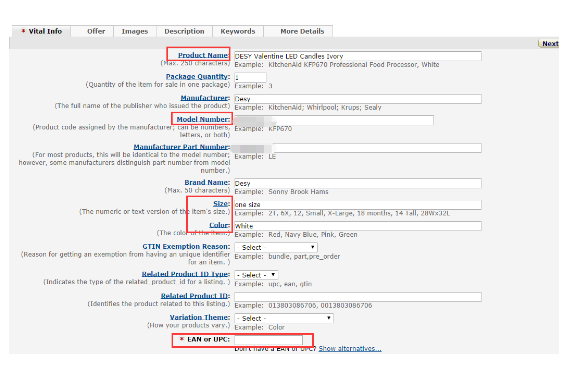Click the Variation Theme label link
This screenshot has height=368, width=580.
200,317
